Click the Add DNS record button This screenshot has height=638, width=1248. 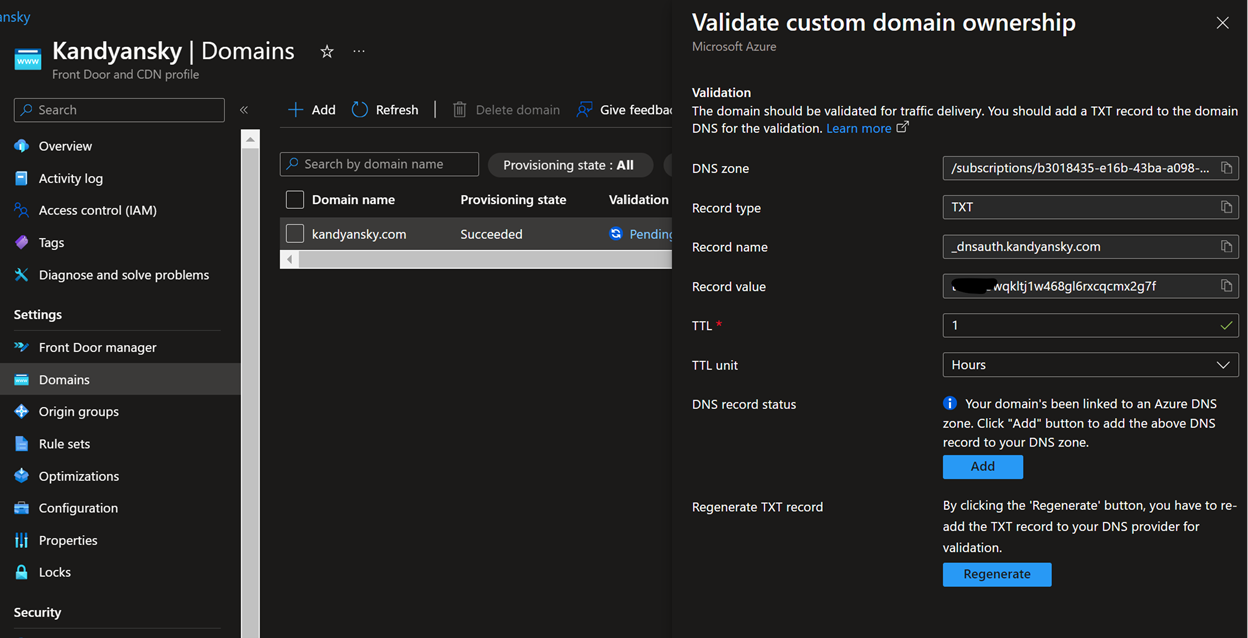pos(982,467)
